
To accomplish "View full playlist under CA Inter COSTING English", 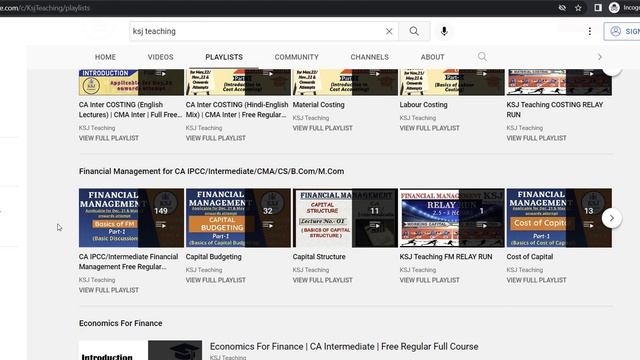I will tap(109, 138).
